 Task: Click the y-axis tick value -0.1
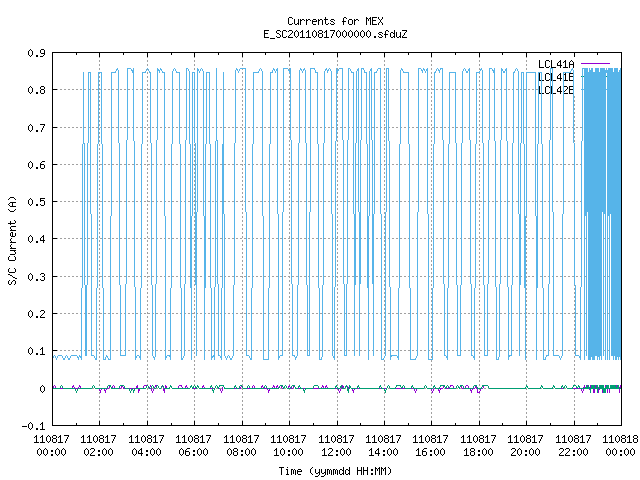tap(33, 426)
